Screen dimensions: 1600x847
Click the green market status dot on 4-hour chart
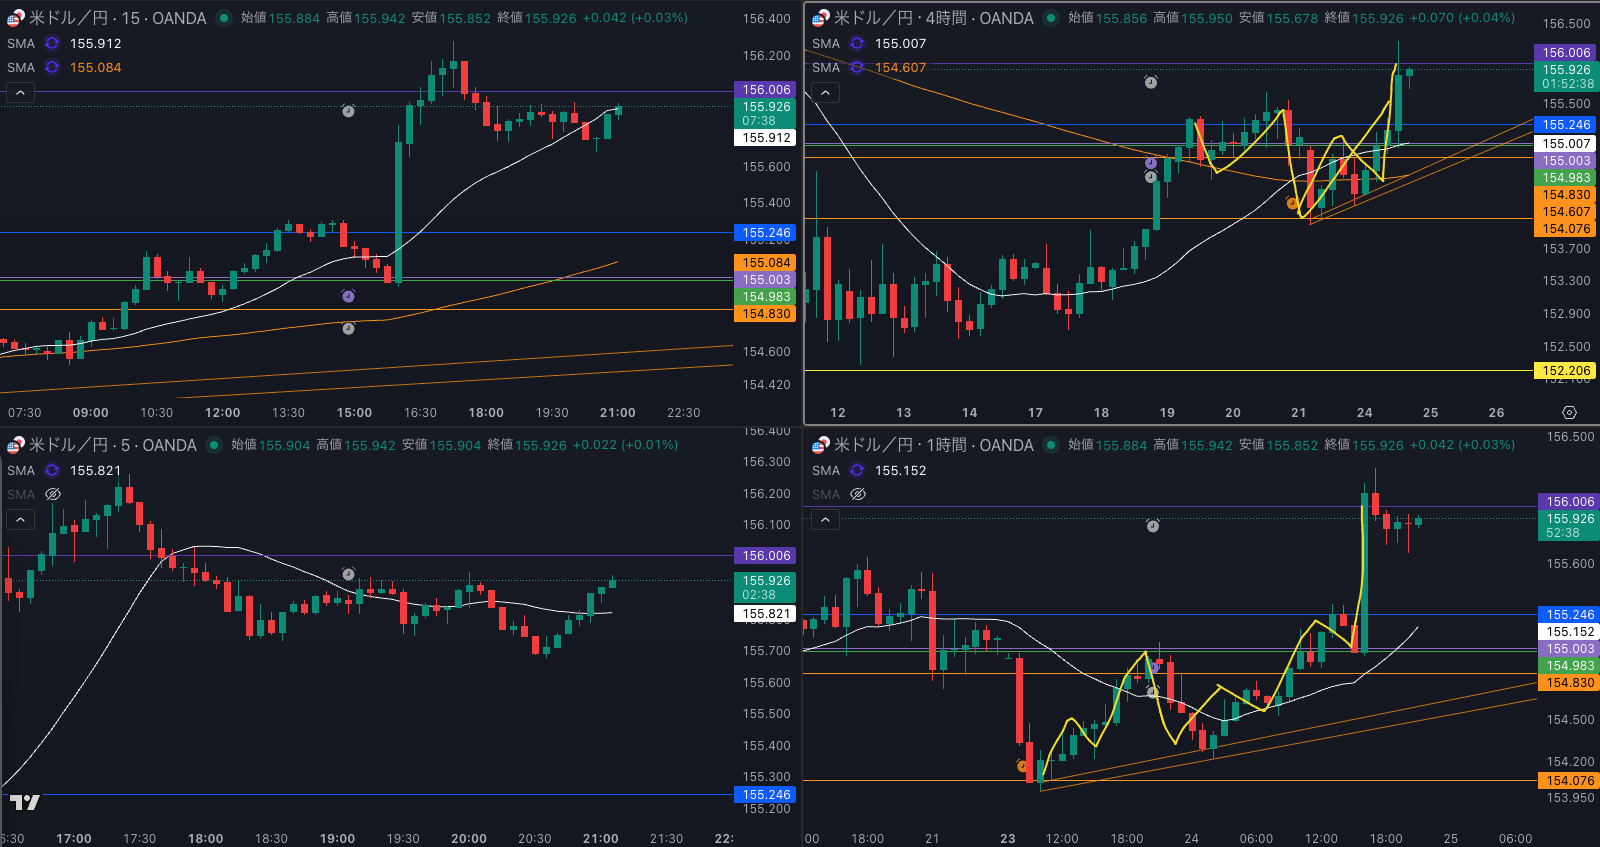[x=1050, y=18]
